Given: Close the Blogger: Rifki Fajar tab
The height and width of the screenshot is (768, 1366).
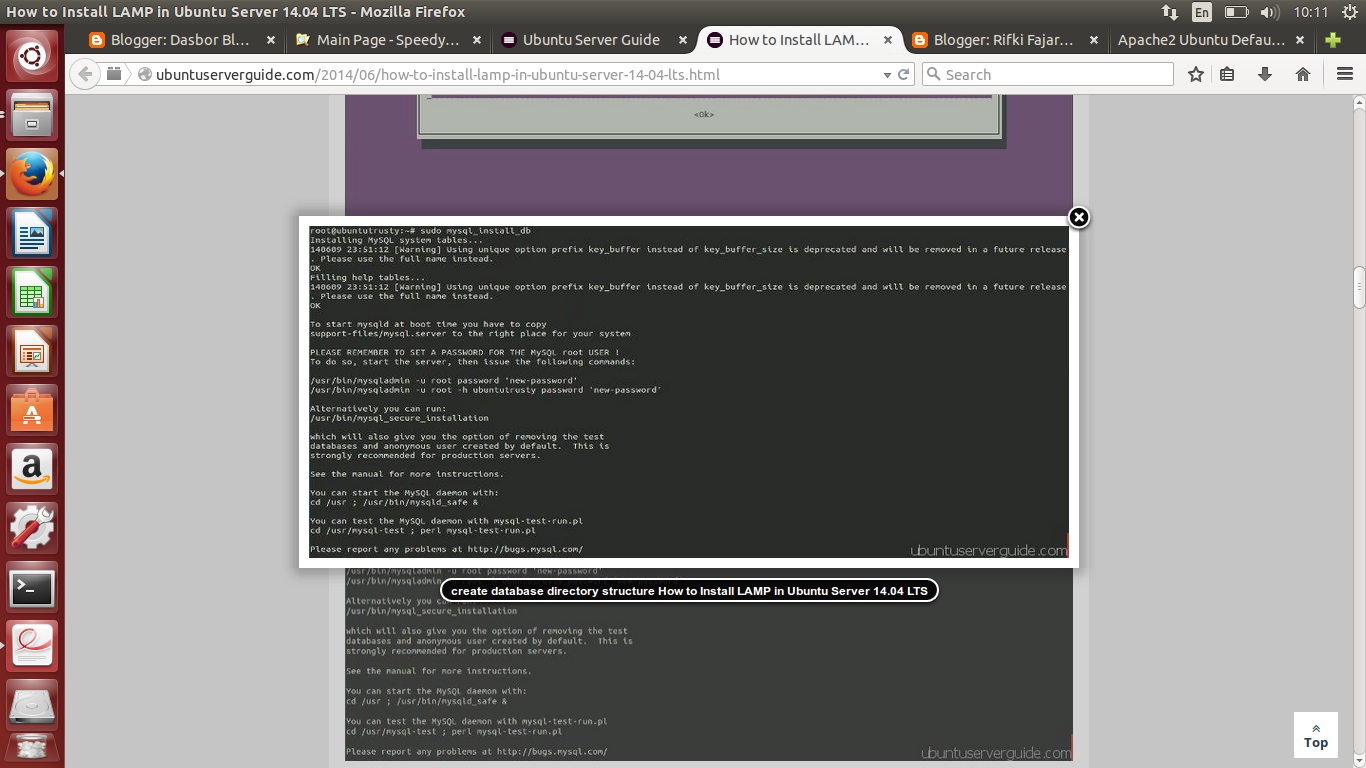Looking at the screenshot, I should click(x=1093, y=40).
